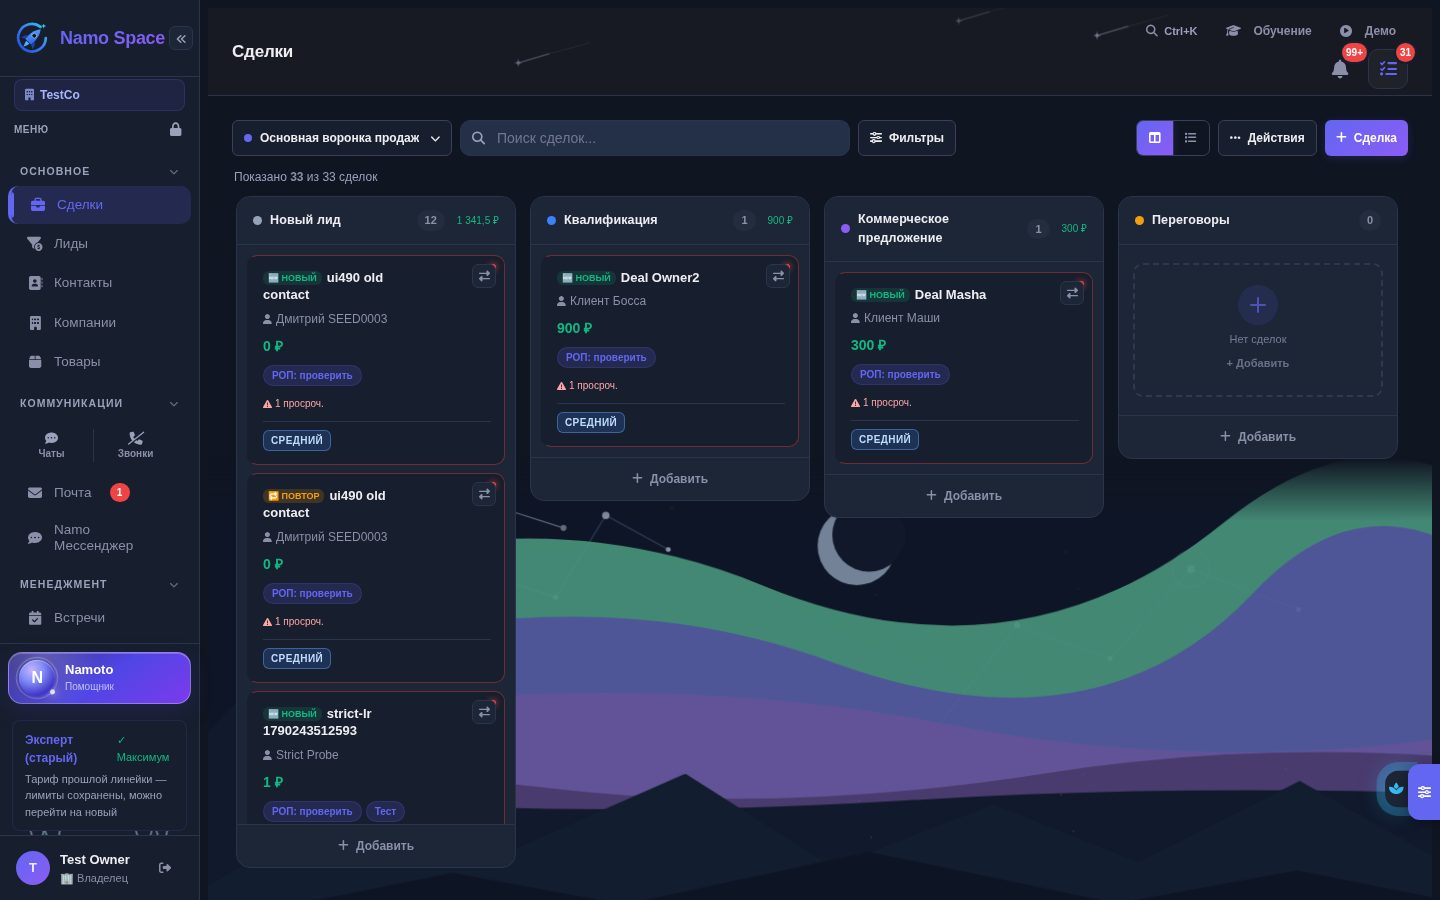This screenshot has height=900, width=1440.
Task: Open Звонки calls icon
Action: tap(136, 444)
